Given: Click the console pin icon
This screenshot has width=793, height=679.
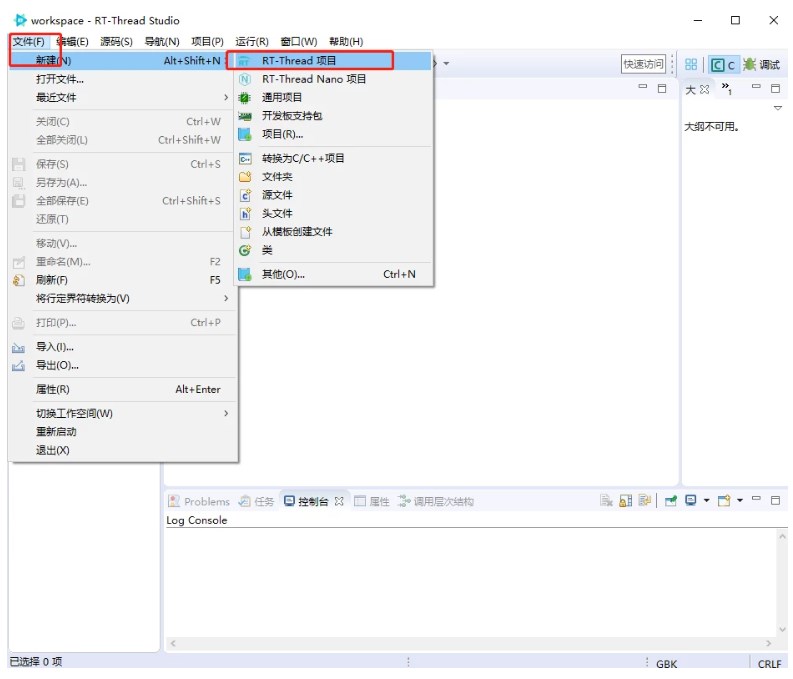Looking at the screenshot, I should point(671,501).
